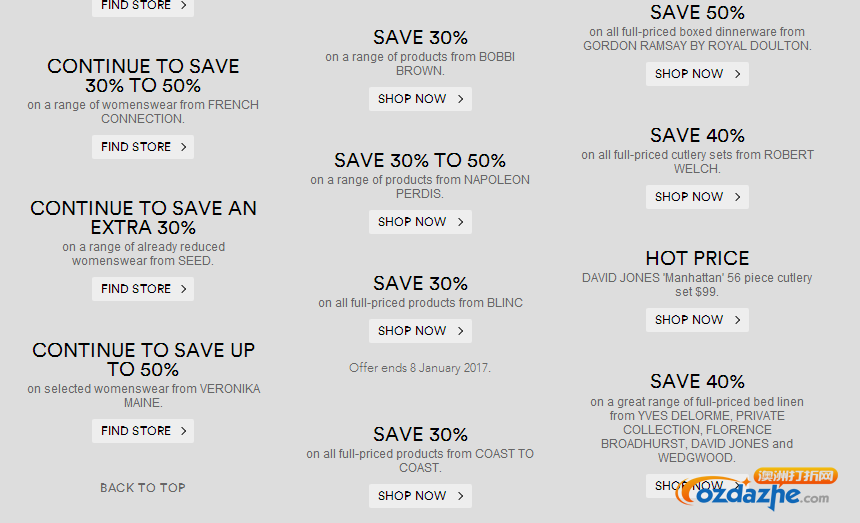Screen dimensions: 860x523
Task: Shop Now for Gordon Ramsay dinnerware
Action: 697,74
